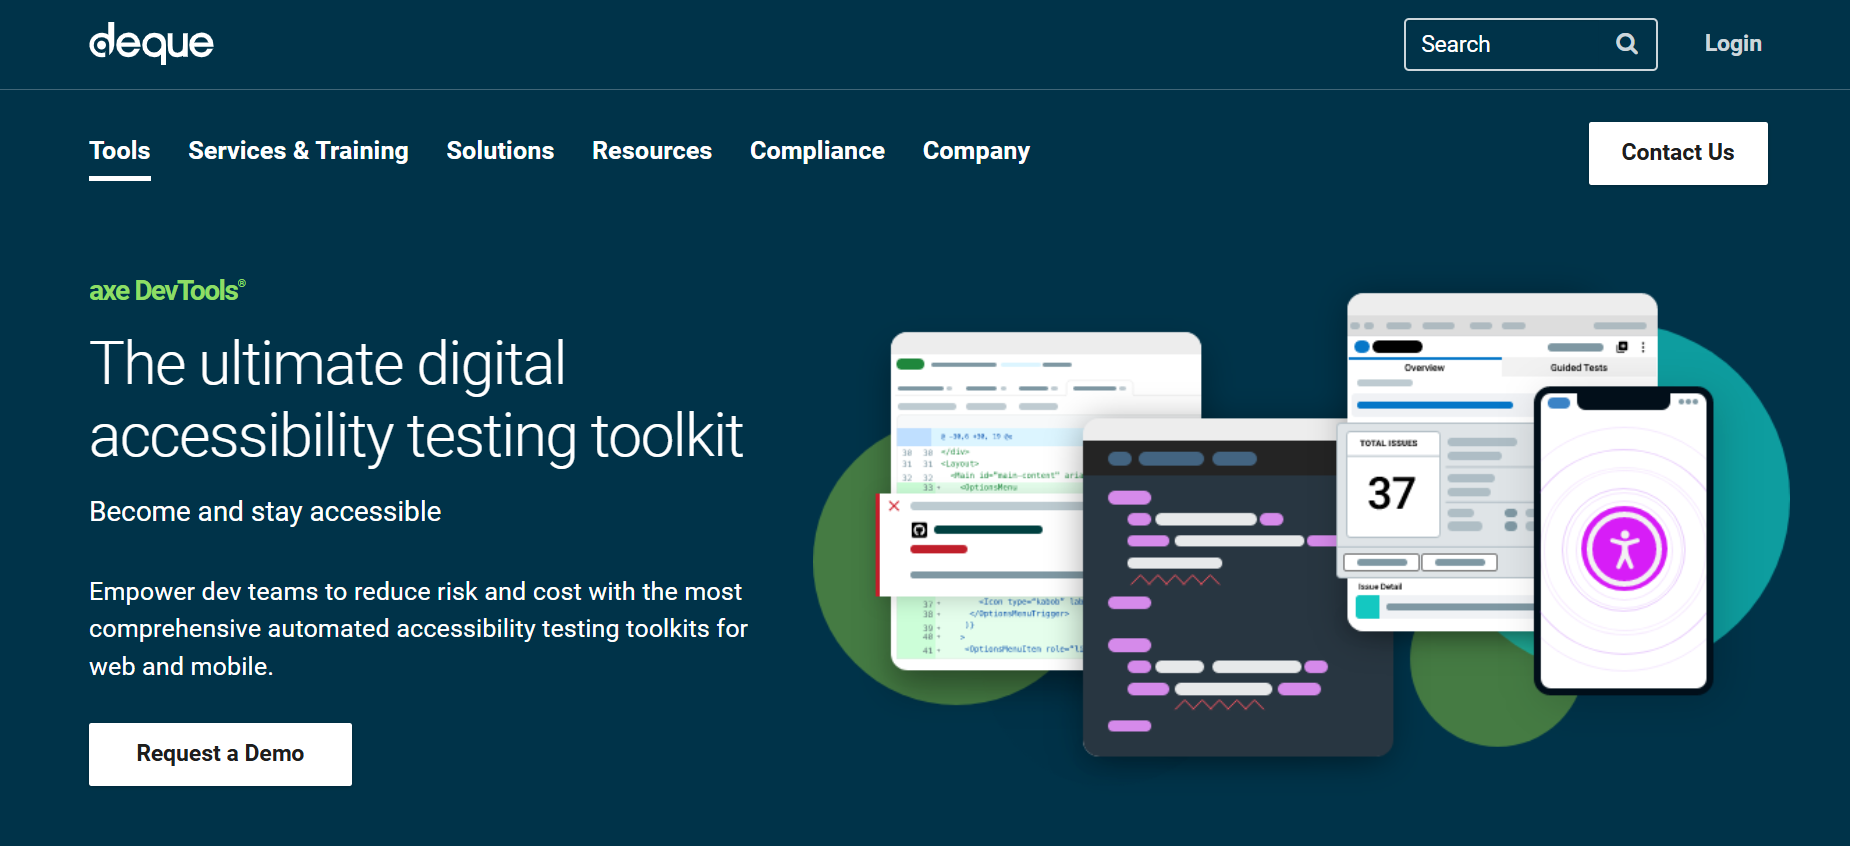The height and width of the screenshot is (846, 1850).
Task: Click the Request a Demo button
Action: coord(220,754)
